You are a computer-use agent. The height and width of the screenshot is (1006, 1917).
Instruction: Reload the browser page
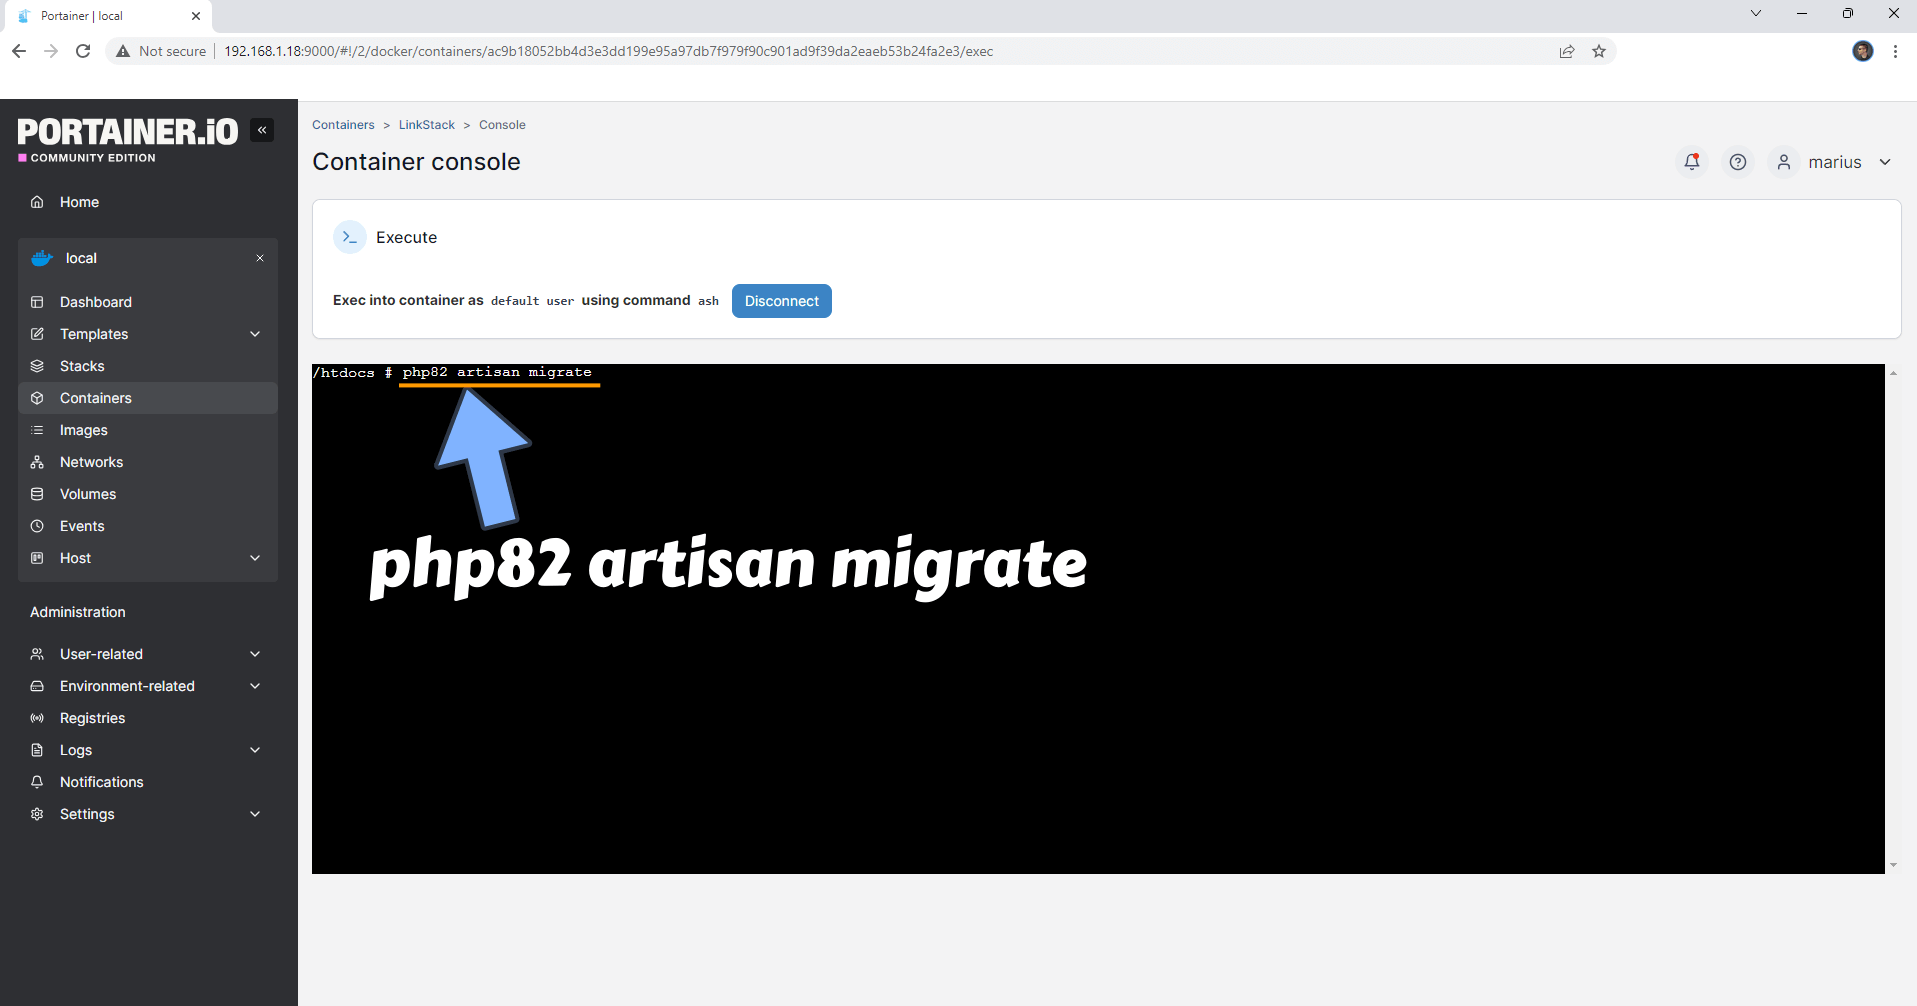point(83,51)
